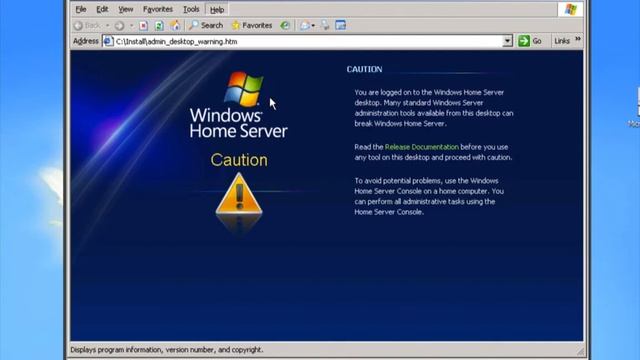This screenshot has width=640, height=360.
Task: Click the window resize grip corner
Action: point(580,350)
